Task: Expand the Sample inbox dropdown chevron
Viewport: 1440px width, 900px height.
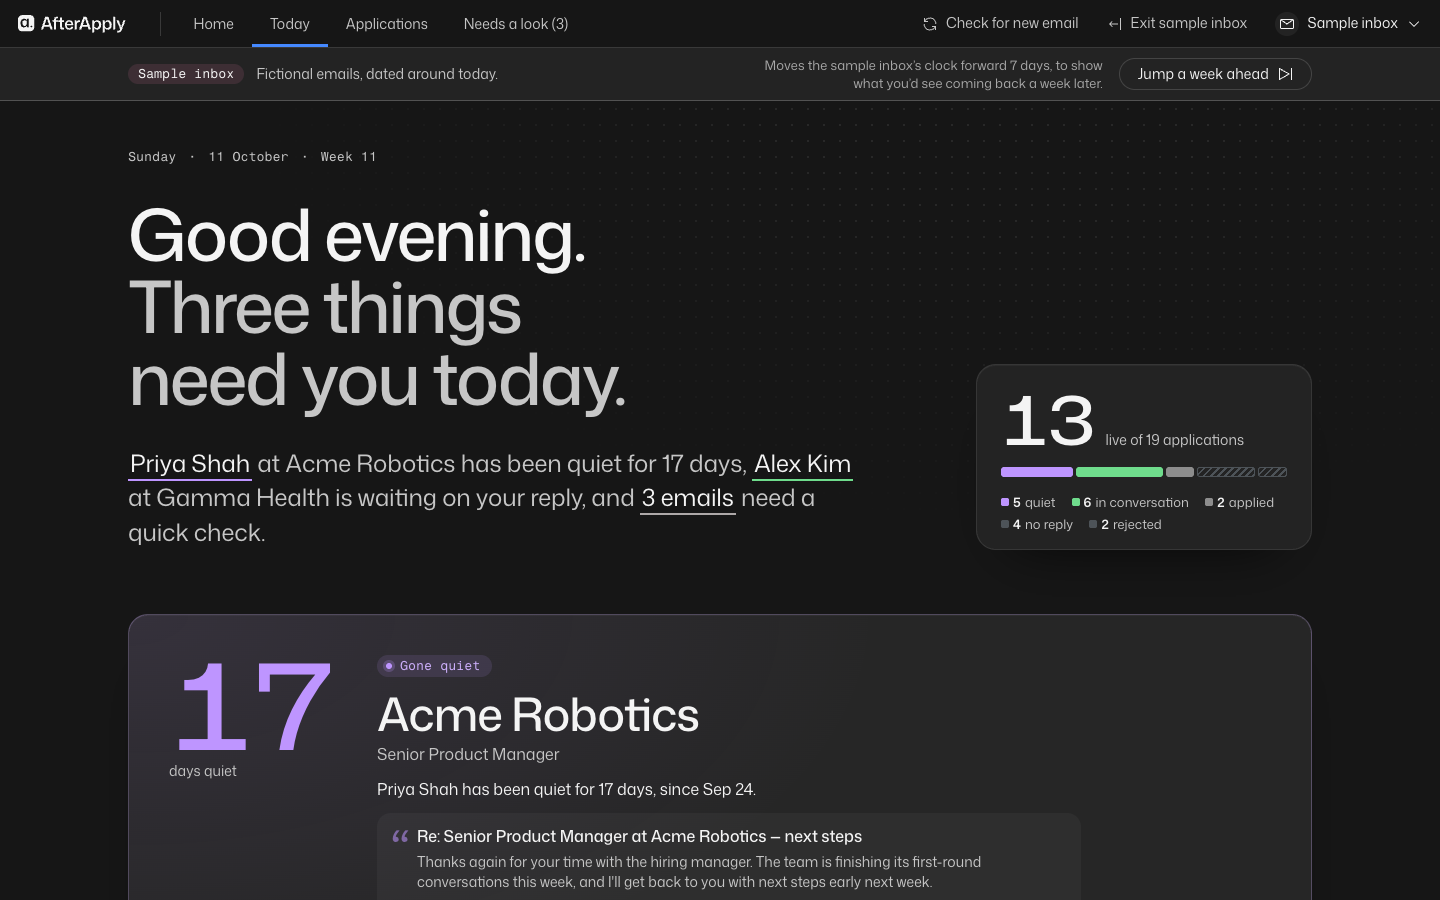Action: pos(1414,24)
